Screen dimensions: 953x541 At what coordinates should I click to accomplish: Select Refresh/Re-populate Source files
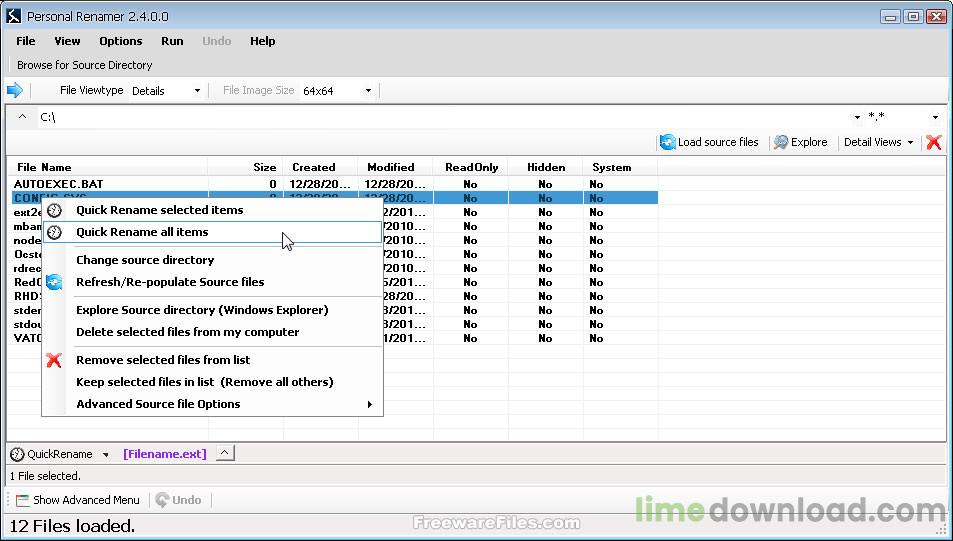[x=213, y=282]
